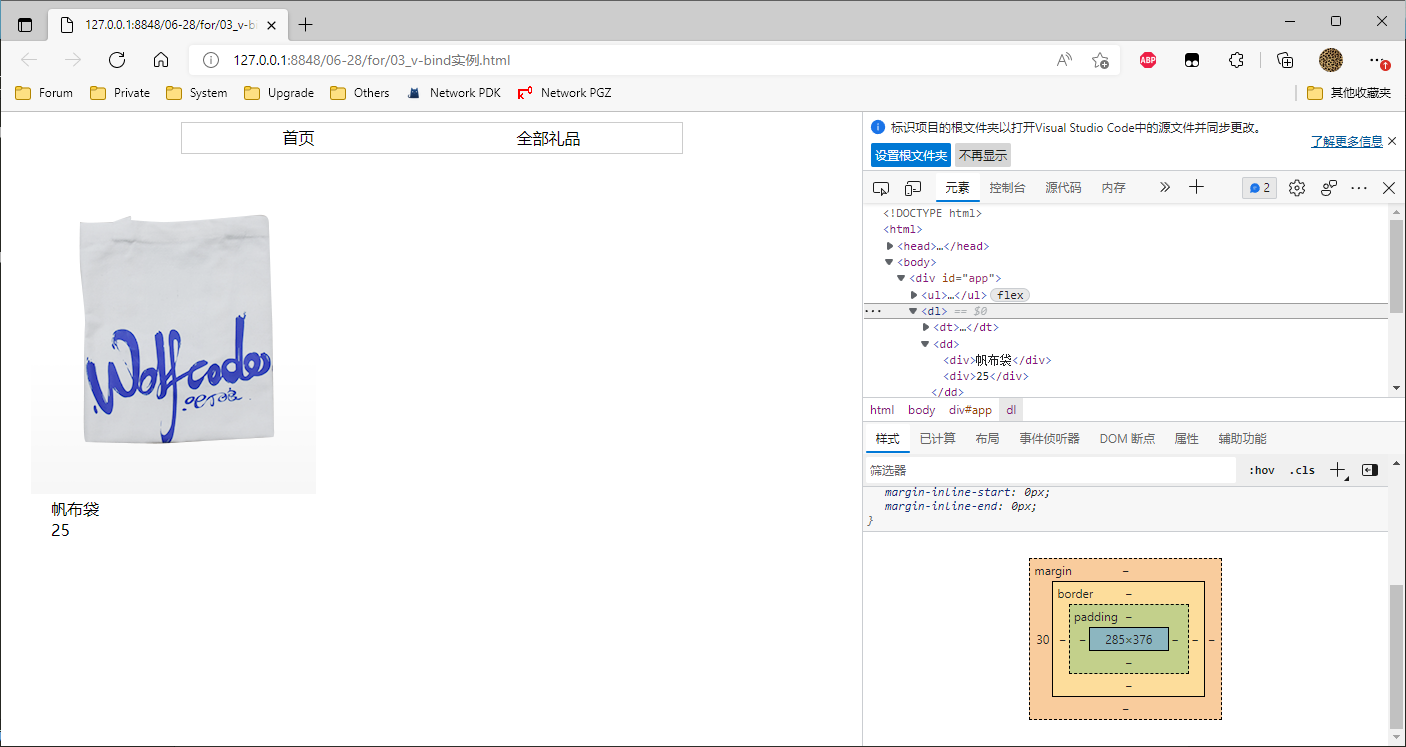Open the 其他收藏夹 bookmarks folder
The image size is (1406, 747).
click(1349, 93)
